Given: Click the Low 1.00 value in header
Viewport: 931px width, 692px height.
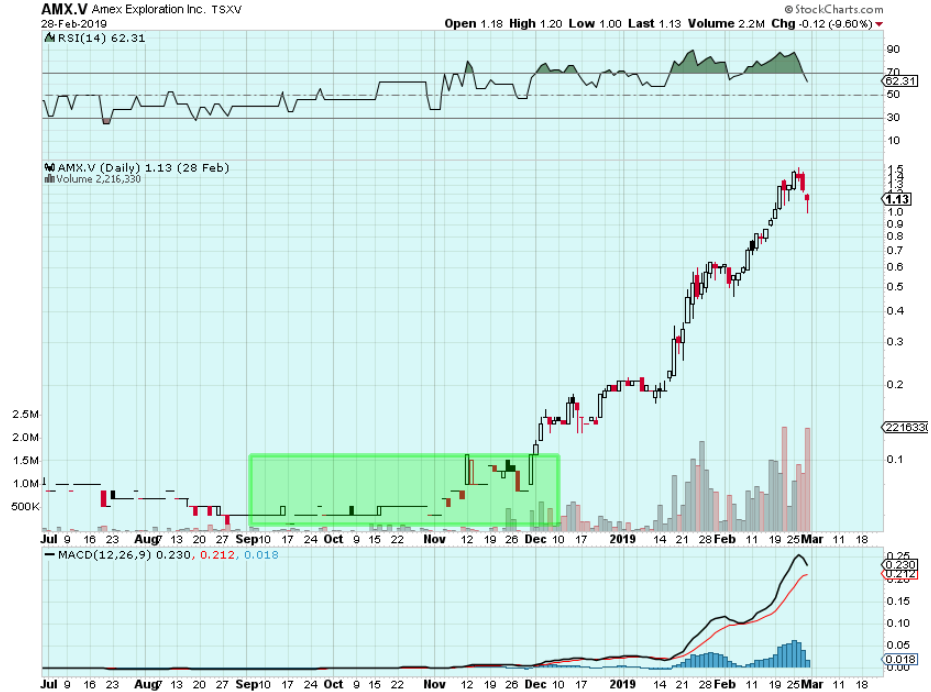Looking at the screenshot, I should pyautogui.click(x=595, y=24).
